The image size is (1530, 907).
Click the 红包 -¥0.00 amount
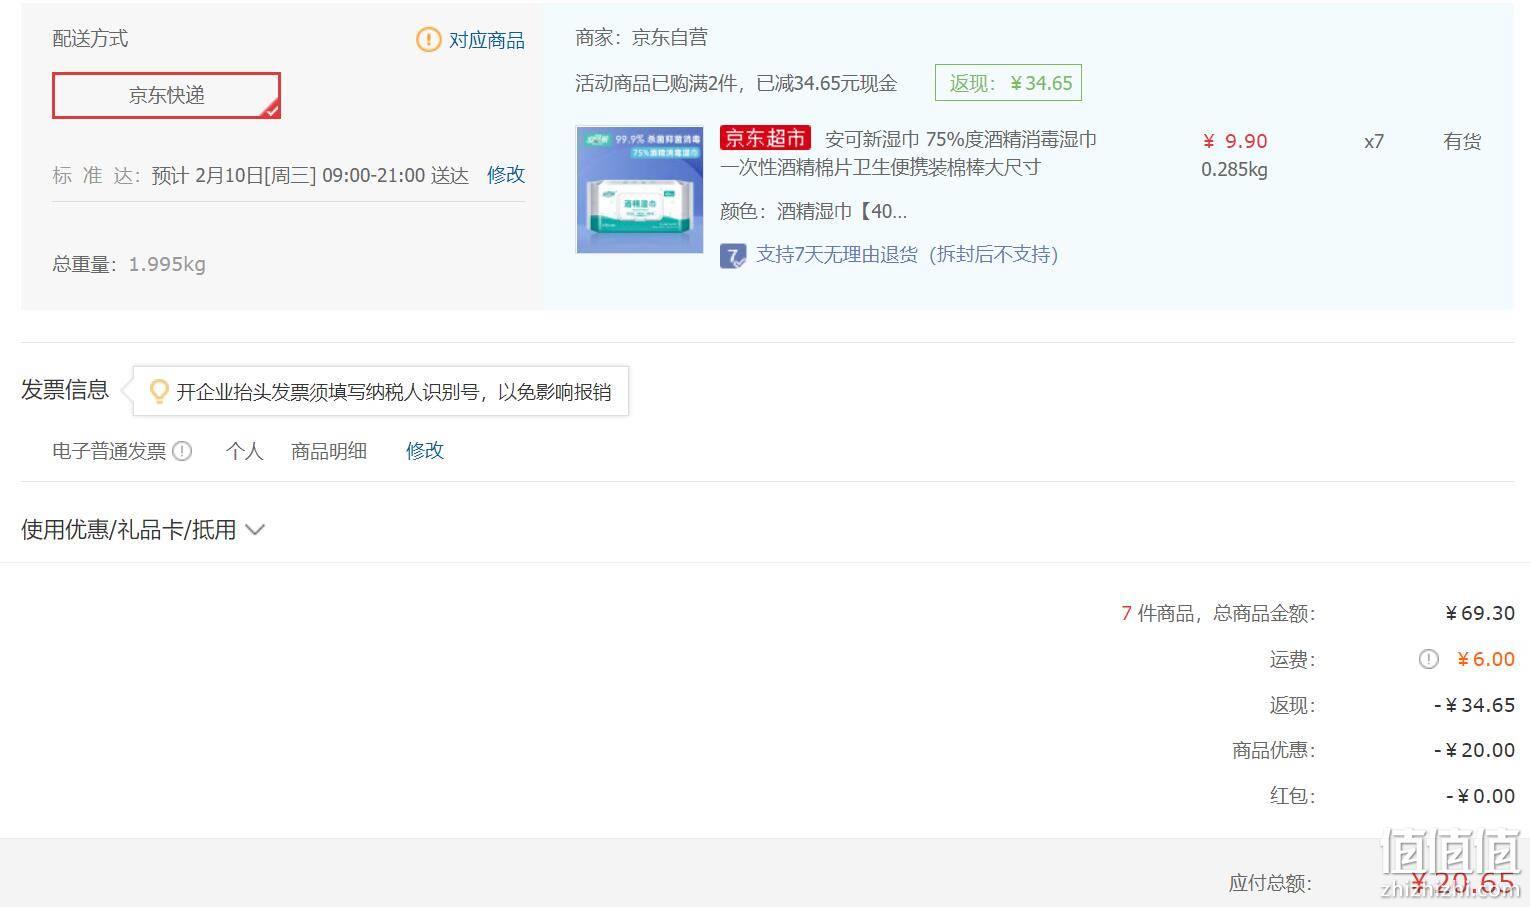[x=1480, y=796]
